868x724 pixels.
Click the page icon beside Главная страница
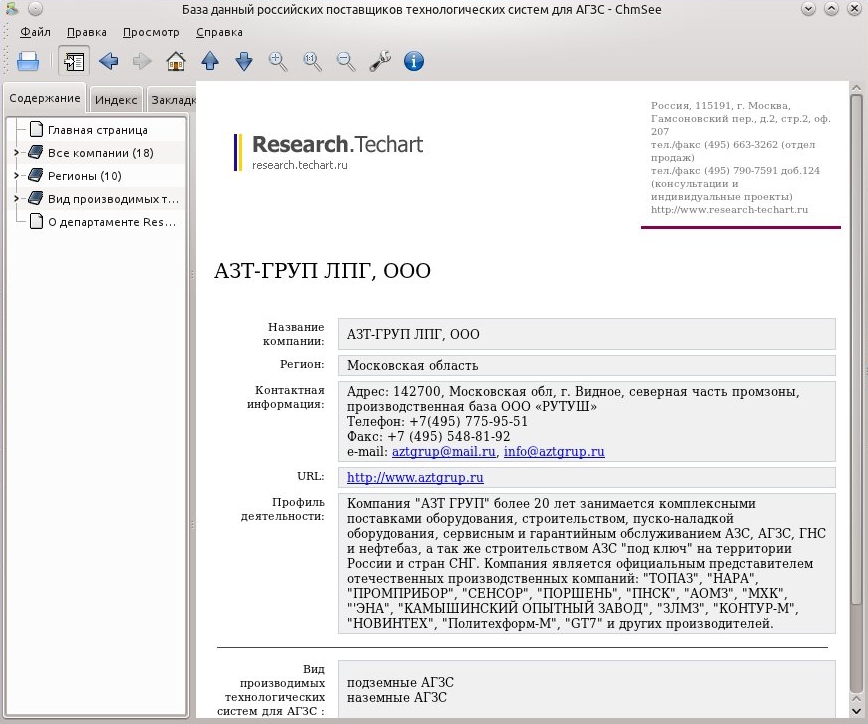click(36, 130)
